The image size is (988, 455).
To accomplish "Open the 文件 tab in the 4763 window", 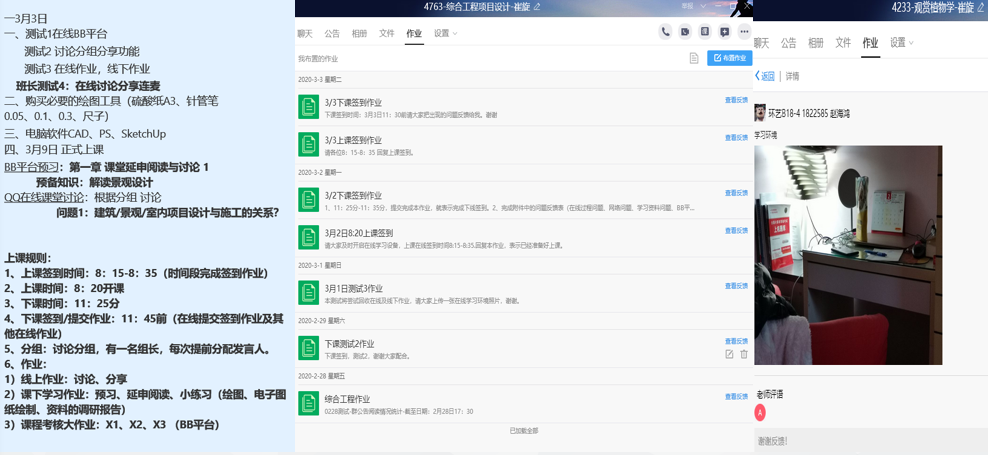I will tap(387, 33).
